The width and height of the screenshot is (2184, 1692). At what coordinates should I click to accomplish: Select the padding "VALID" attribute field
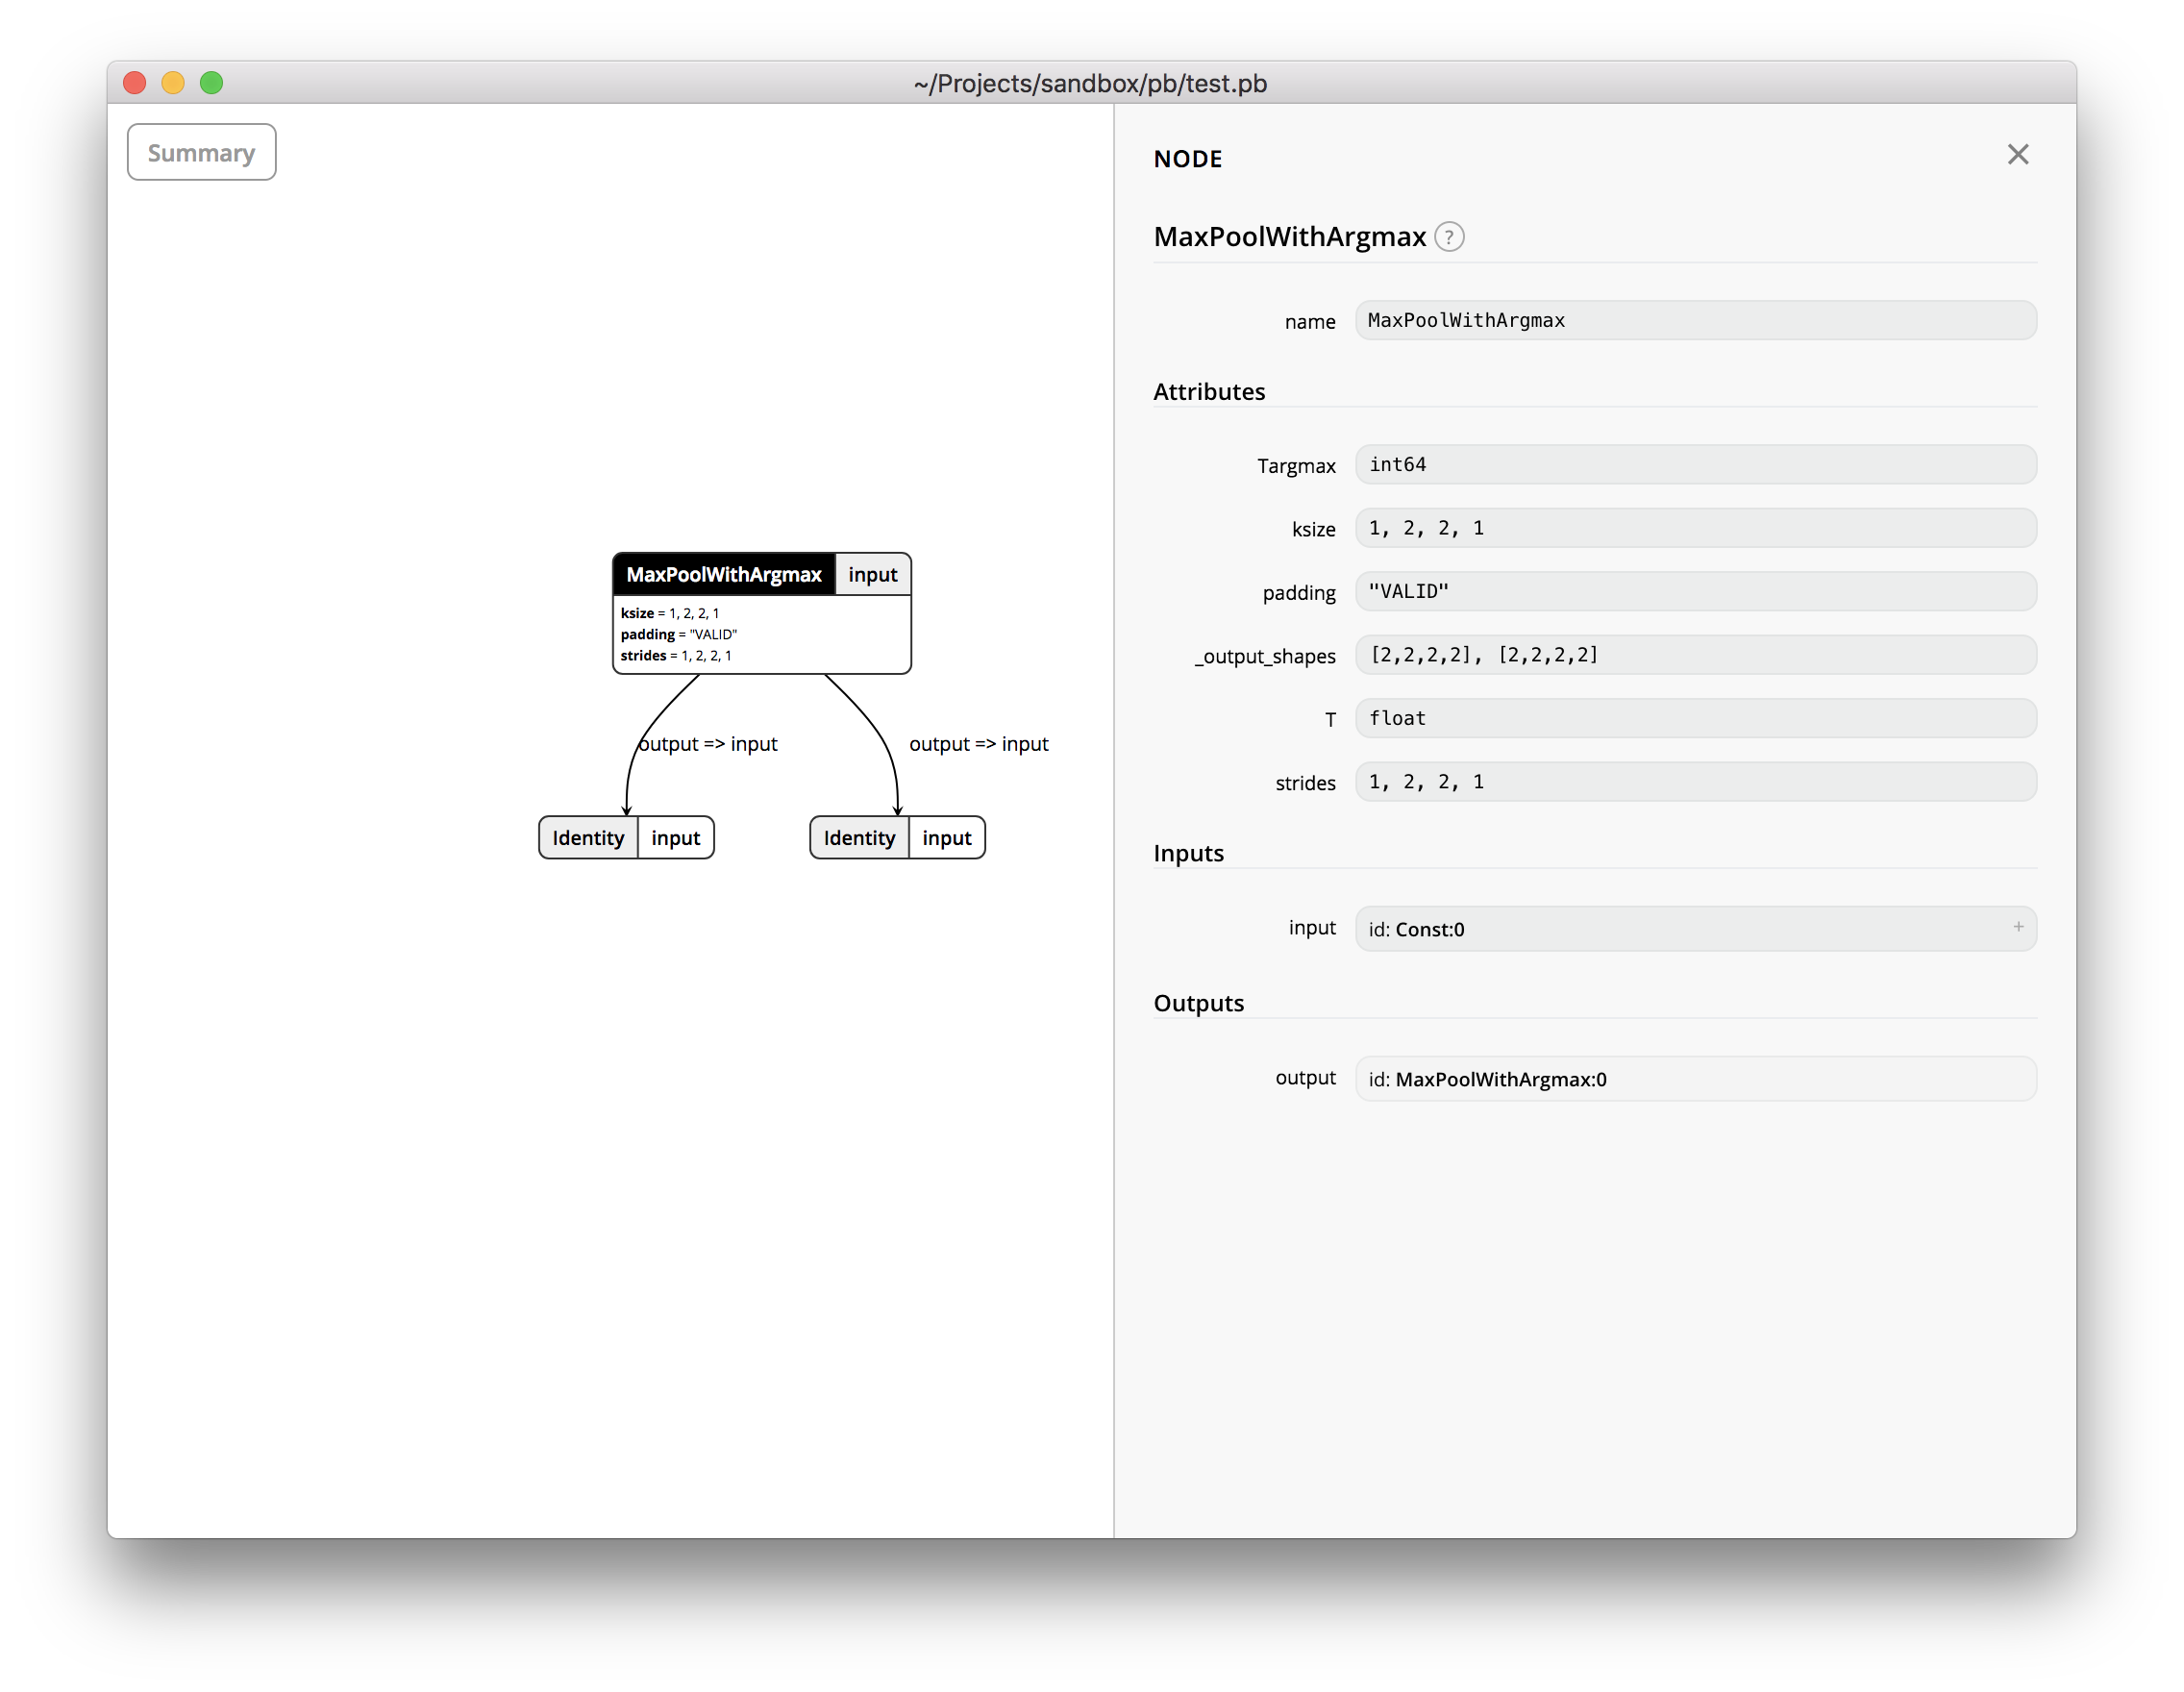1695,591
